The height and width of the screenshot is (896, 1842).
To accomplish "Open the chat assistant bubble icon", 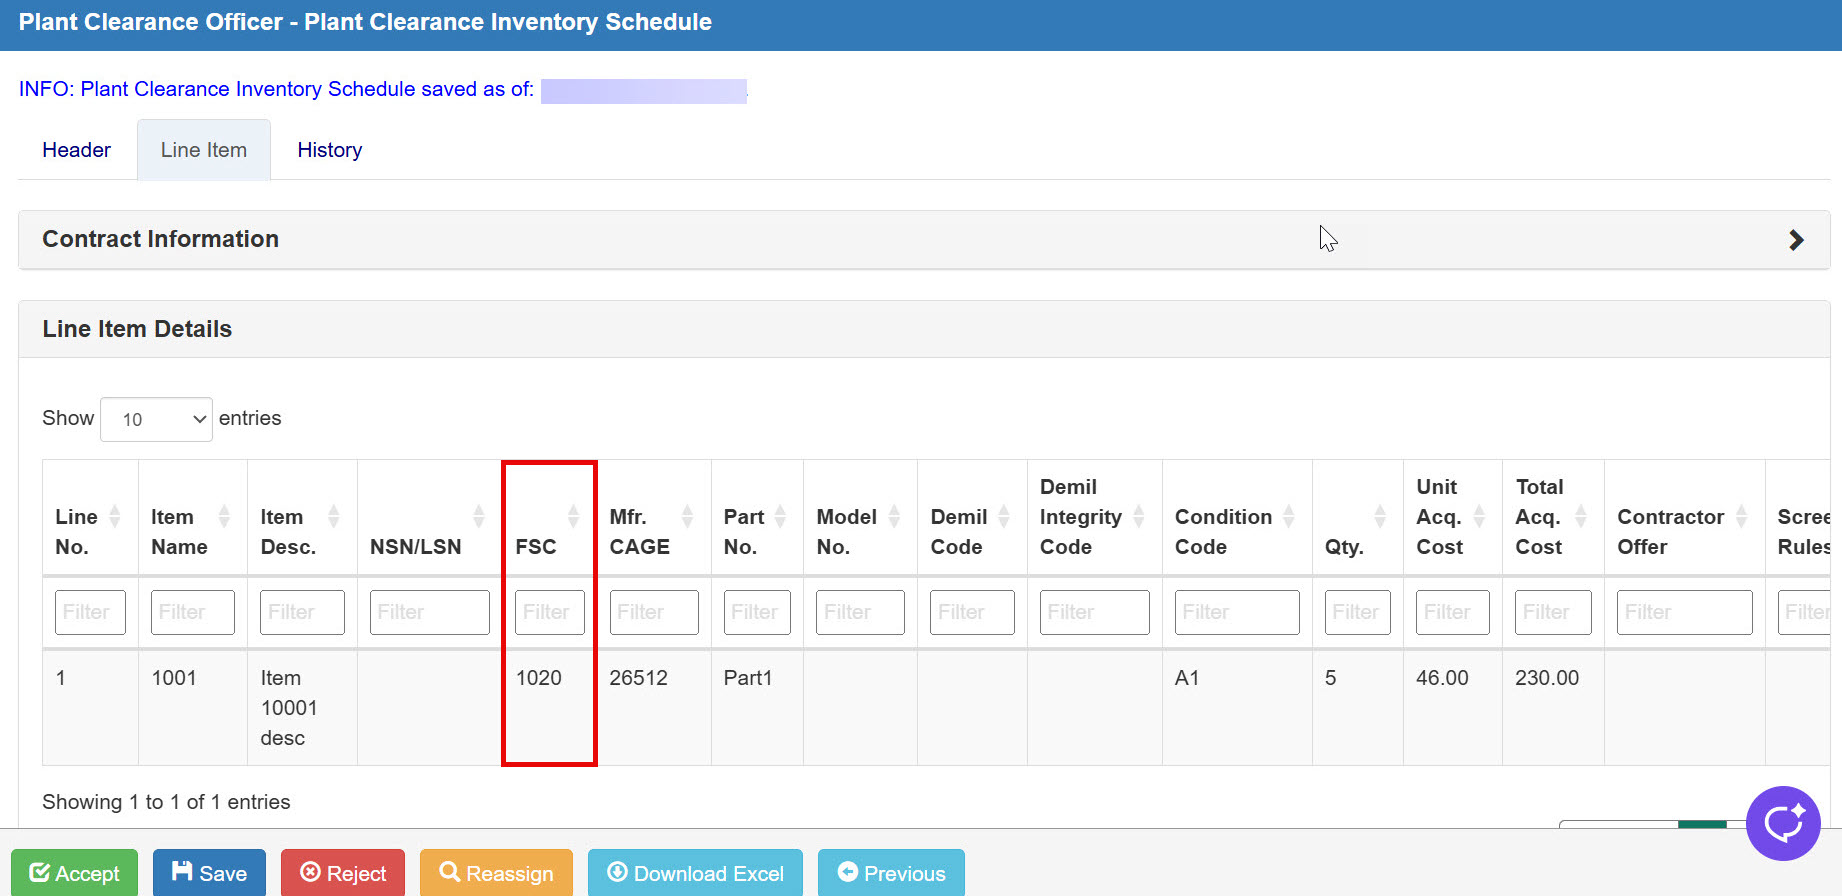I will pyautogui.click(x=1783, y=823).
